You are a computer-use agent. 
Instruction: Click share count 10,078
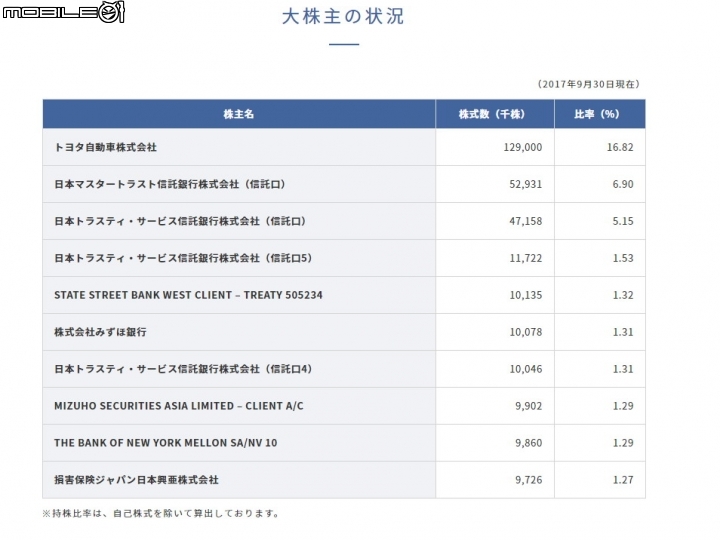point(525,332)
